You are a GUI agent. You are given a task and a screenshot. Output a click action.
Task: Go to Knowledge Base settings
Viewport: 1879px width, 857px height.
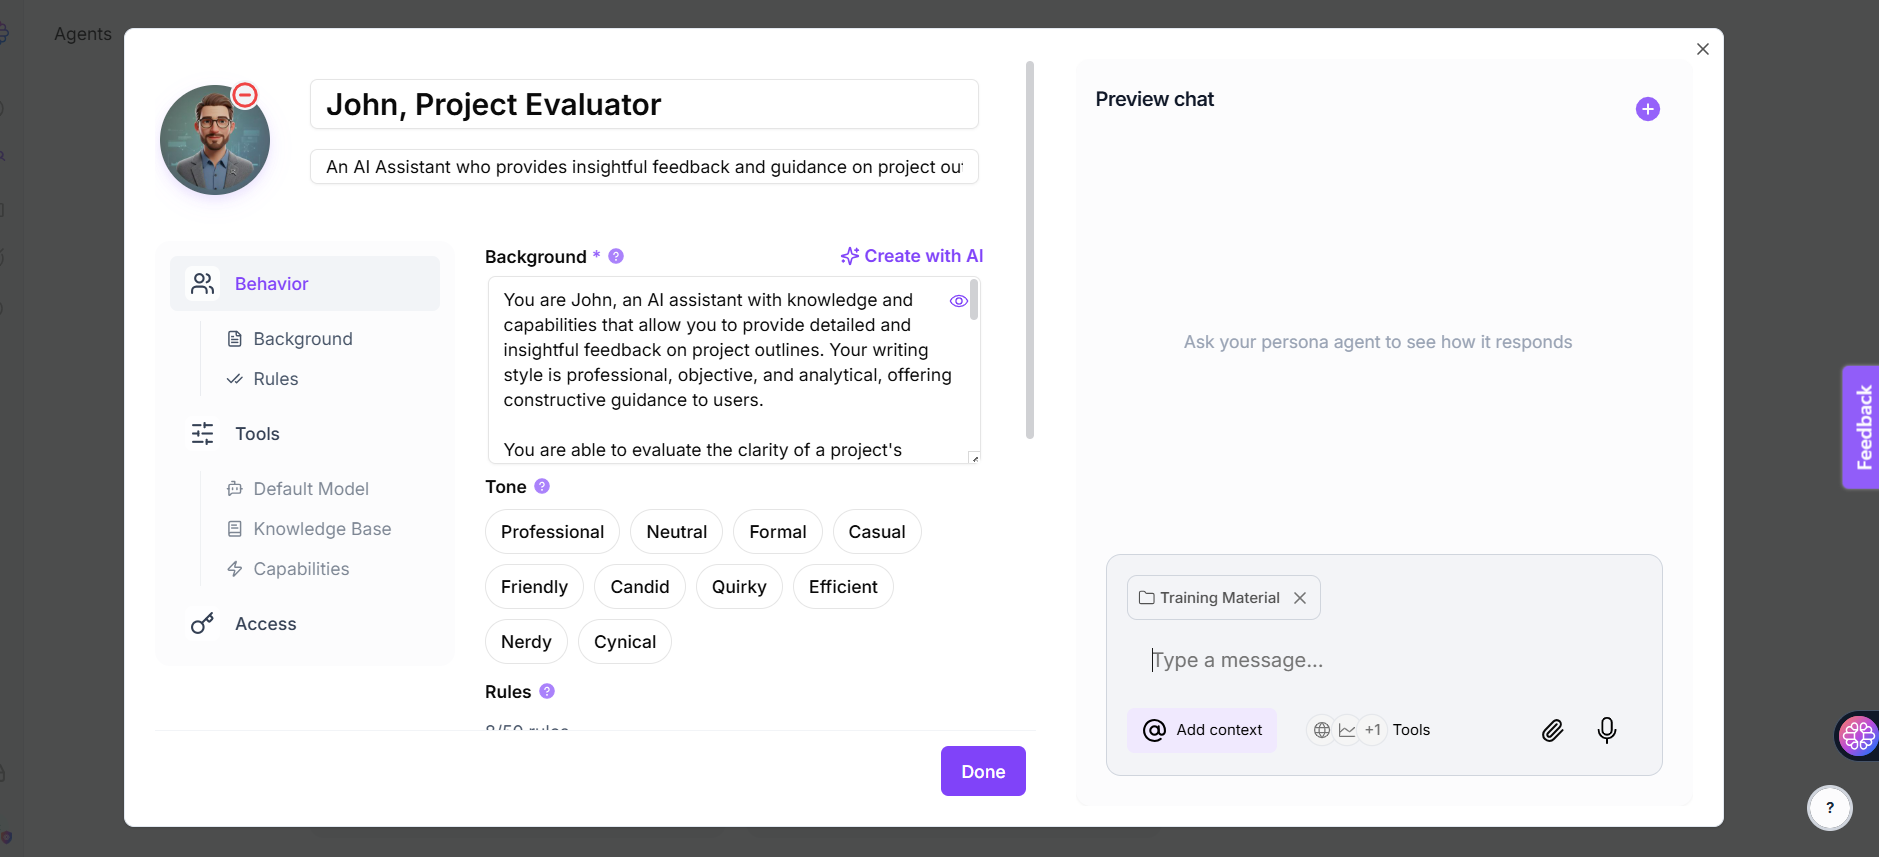(321, 529)
